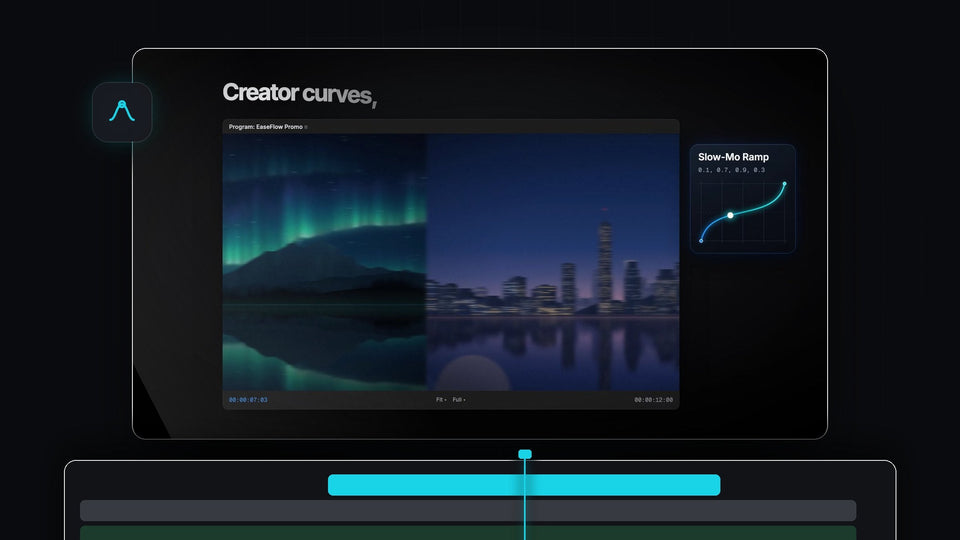Click the EaseFlow curve app icon
The height and width of the screenshot is (540, 960).
point(122,112)
